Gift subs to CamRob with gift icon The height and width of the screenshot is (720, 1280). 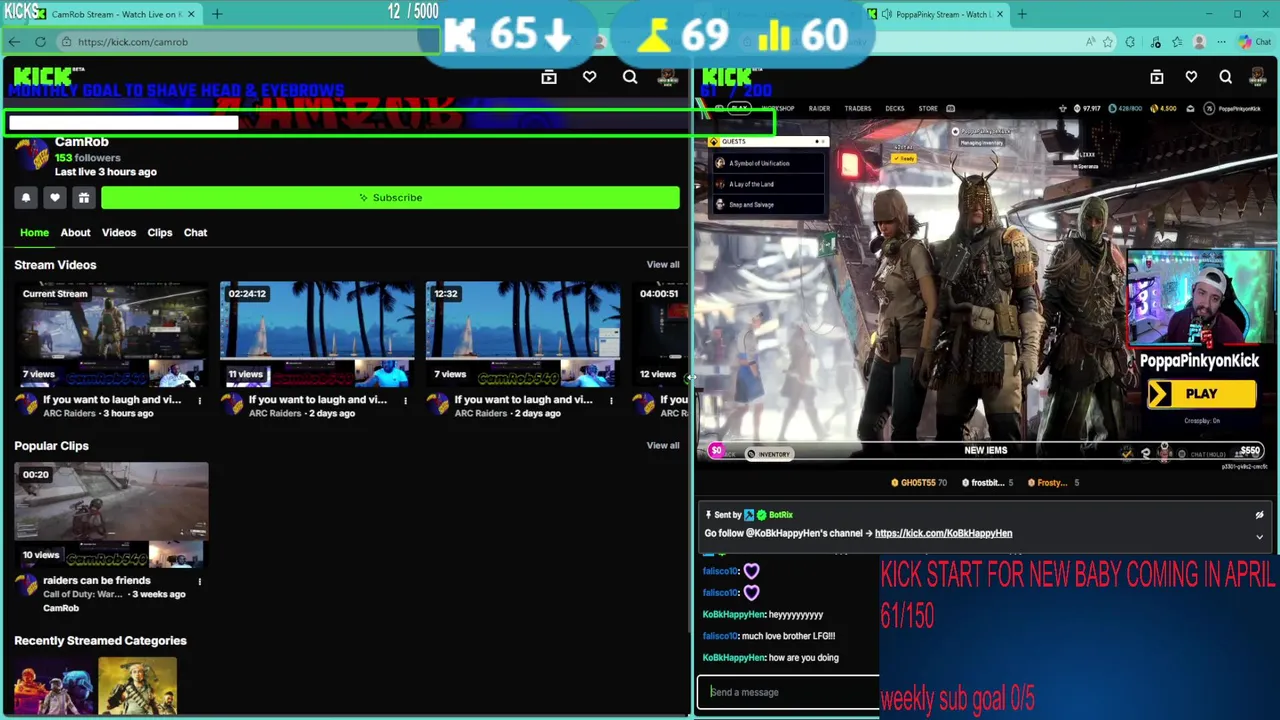point(84,198)
